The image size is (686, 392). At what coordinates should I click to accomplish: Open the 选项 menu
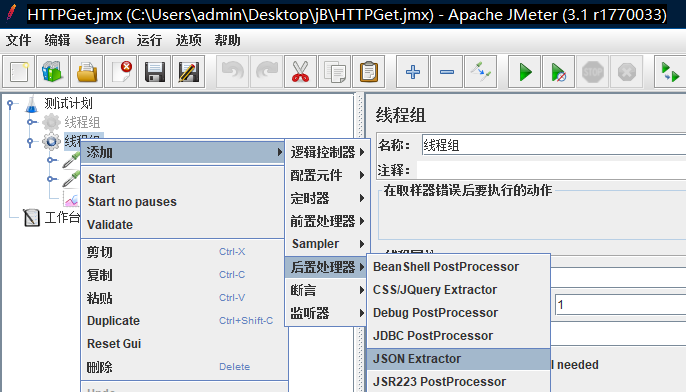coord(189,40)
